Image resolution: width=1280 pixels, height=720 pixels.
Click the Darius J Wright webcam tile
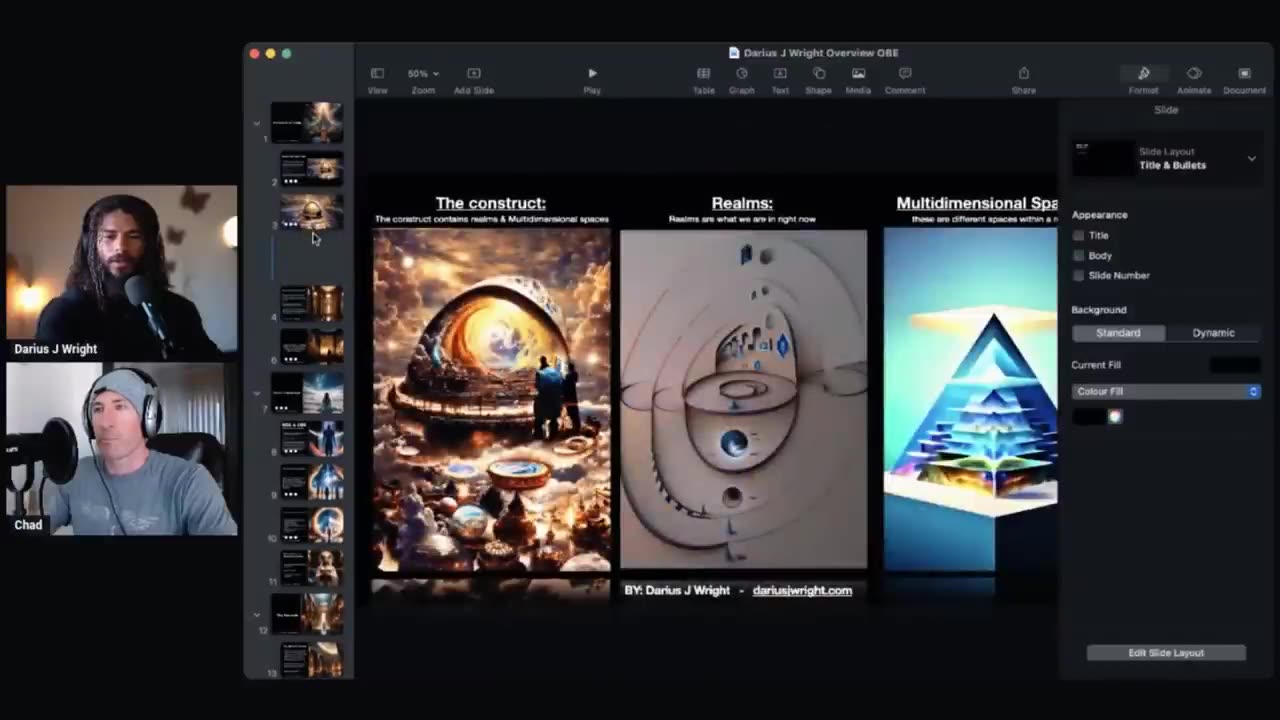click(122, 272)
